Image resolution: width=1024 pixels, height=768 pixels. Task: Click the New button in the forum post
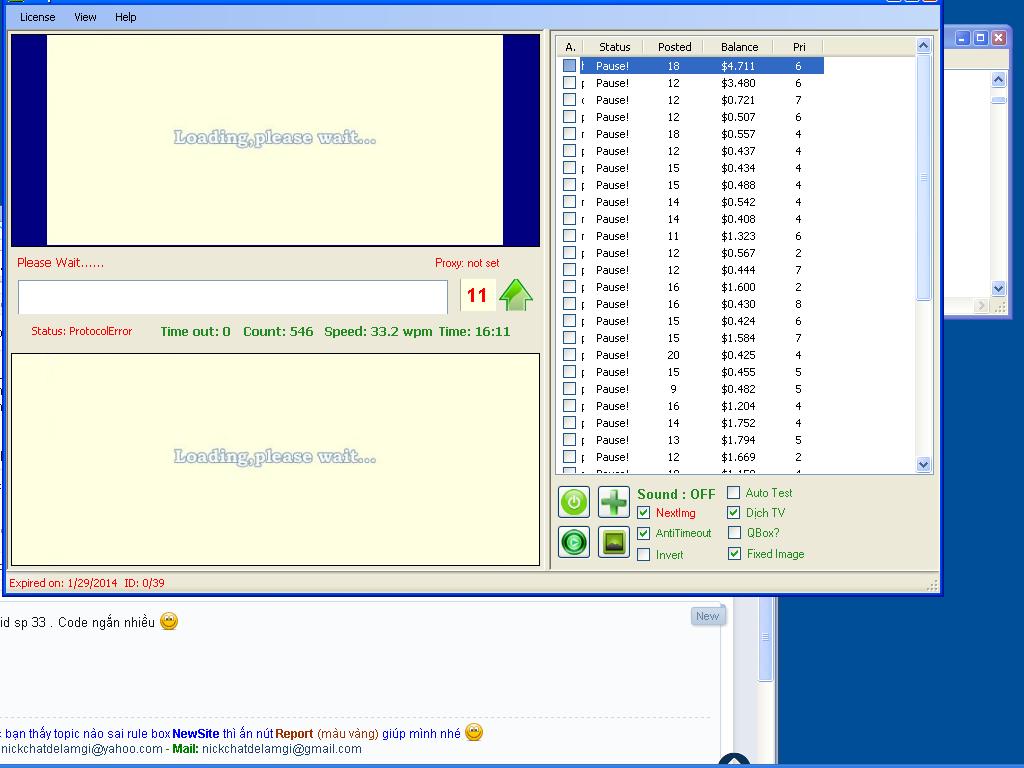point(707,616)
